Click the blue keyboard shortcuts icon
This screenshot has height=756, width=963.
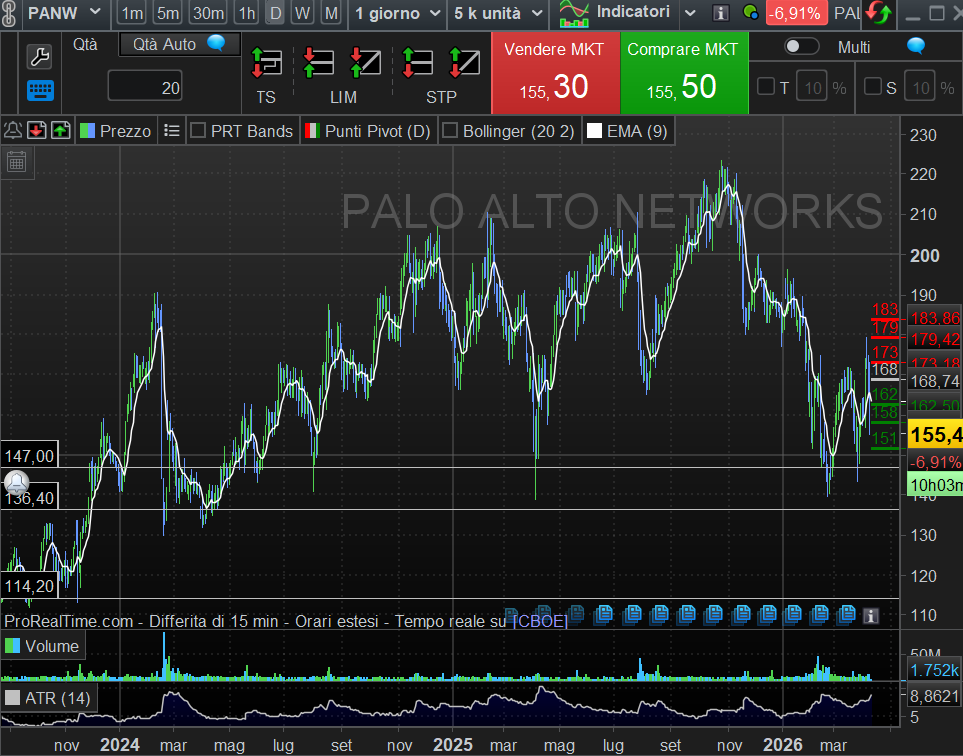(41, 91)
